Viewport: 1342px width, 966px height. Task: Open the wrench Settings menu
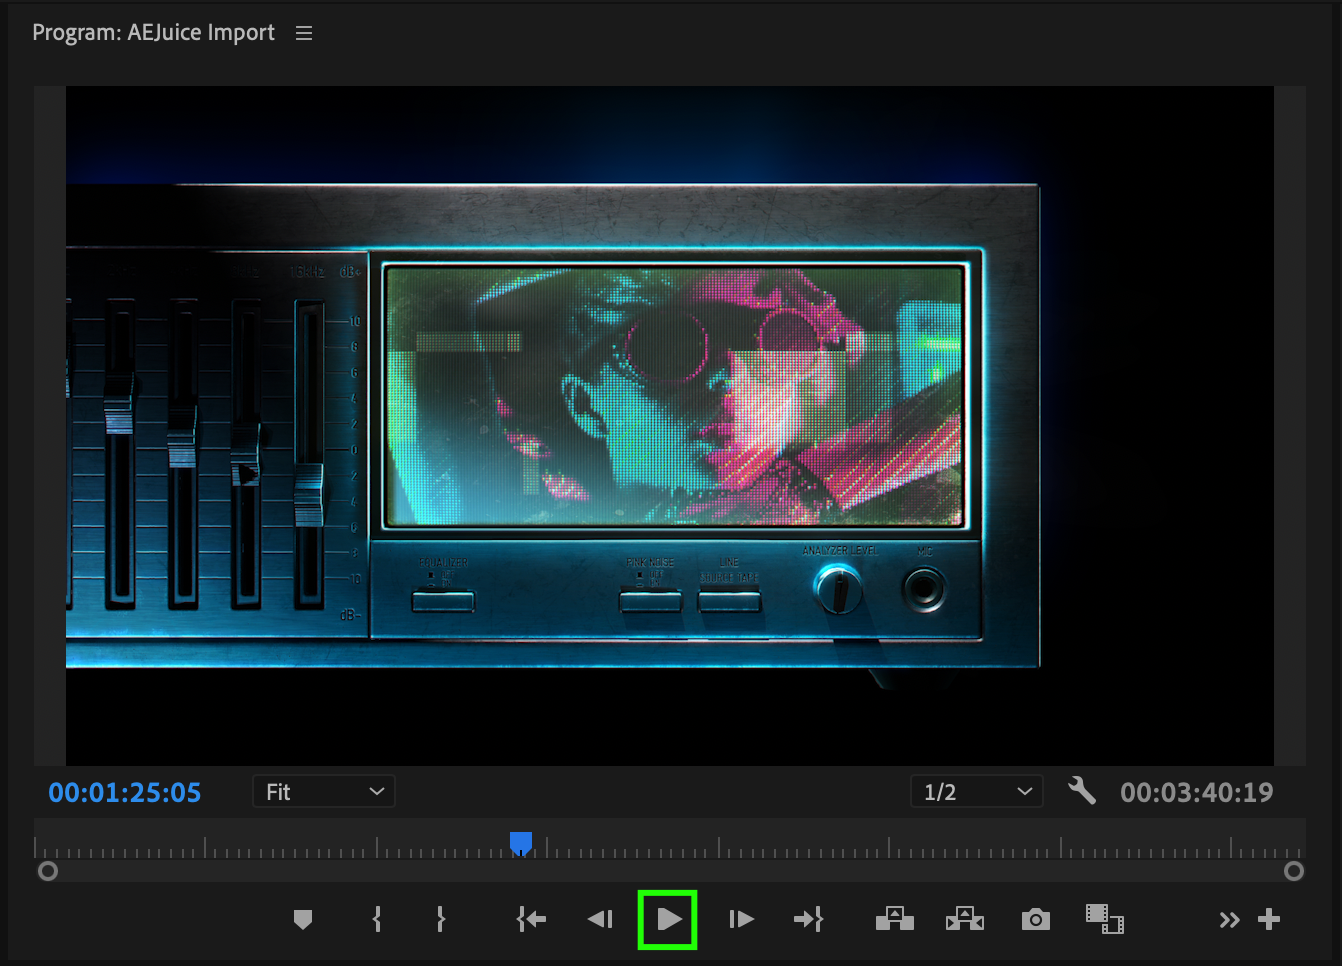(1081, 791)
